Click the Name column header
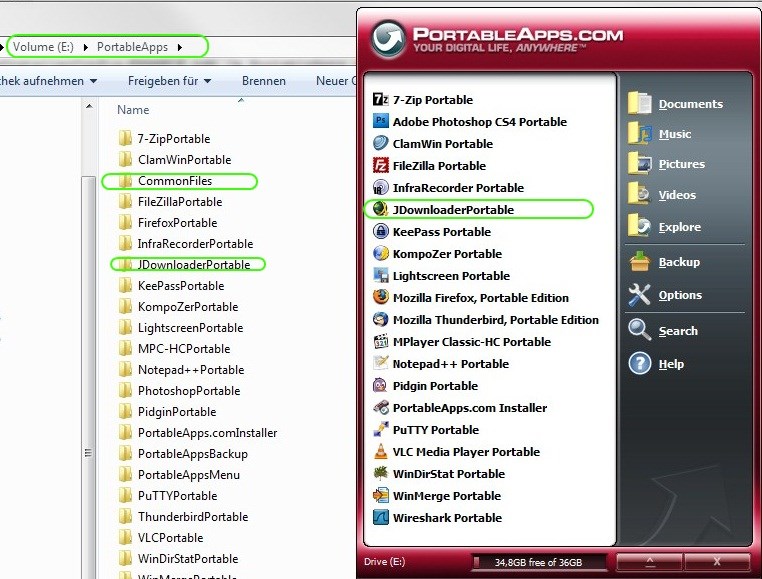This screenshot has height=579, width=762. [x=133, y=110]
